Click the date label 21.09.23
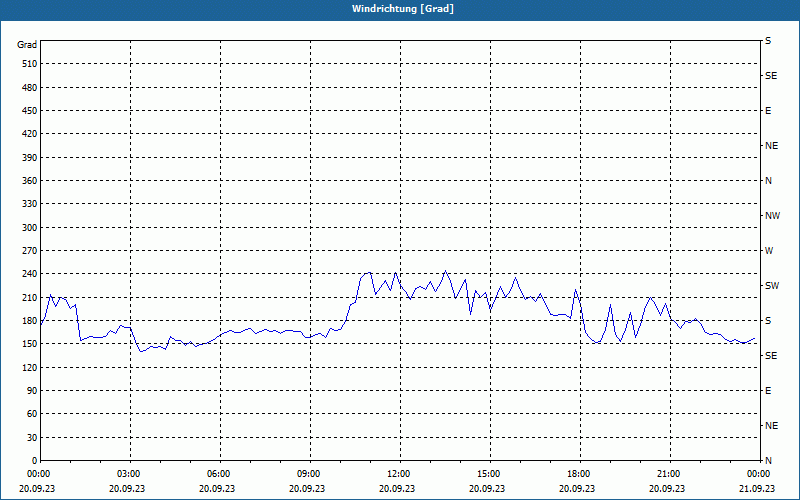Viewport: 800px width, 500px height. 757,488
